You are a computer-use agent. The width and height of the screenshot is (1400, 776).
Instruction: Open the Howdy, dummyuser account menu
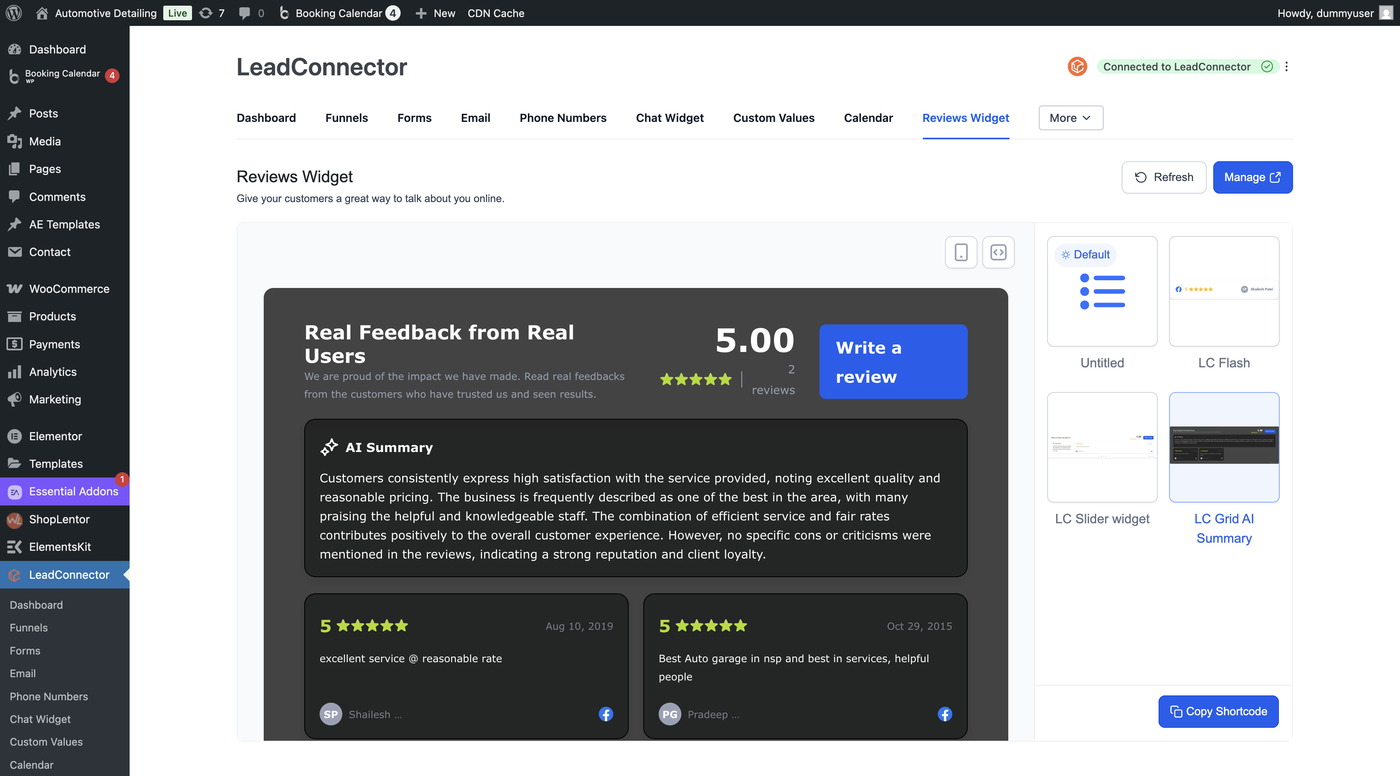[1334, 13]
